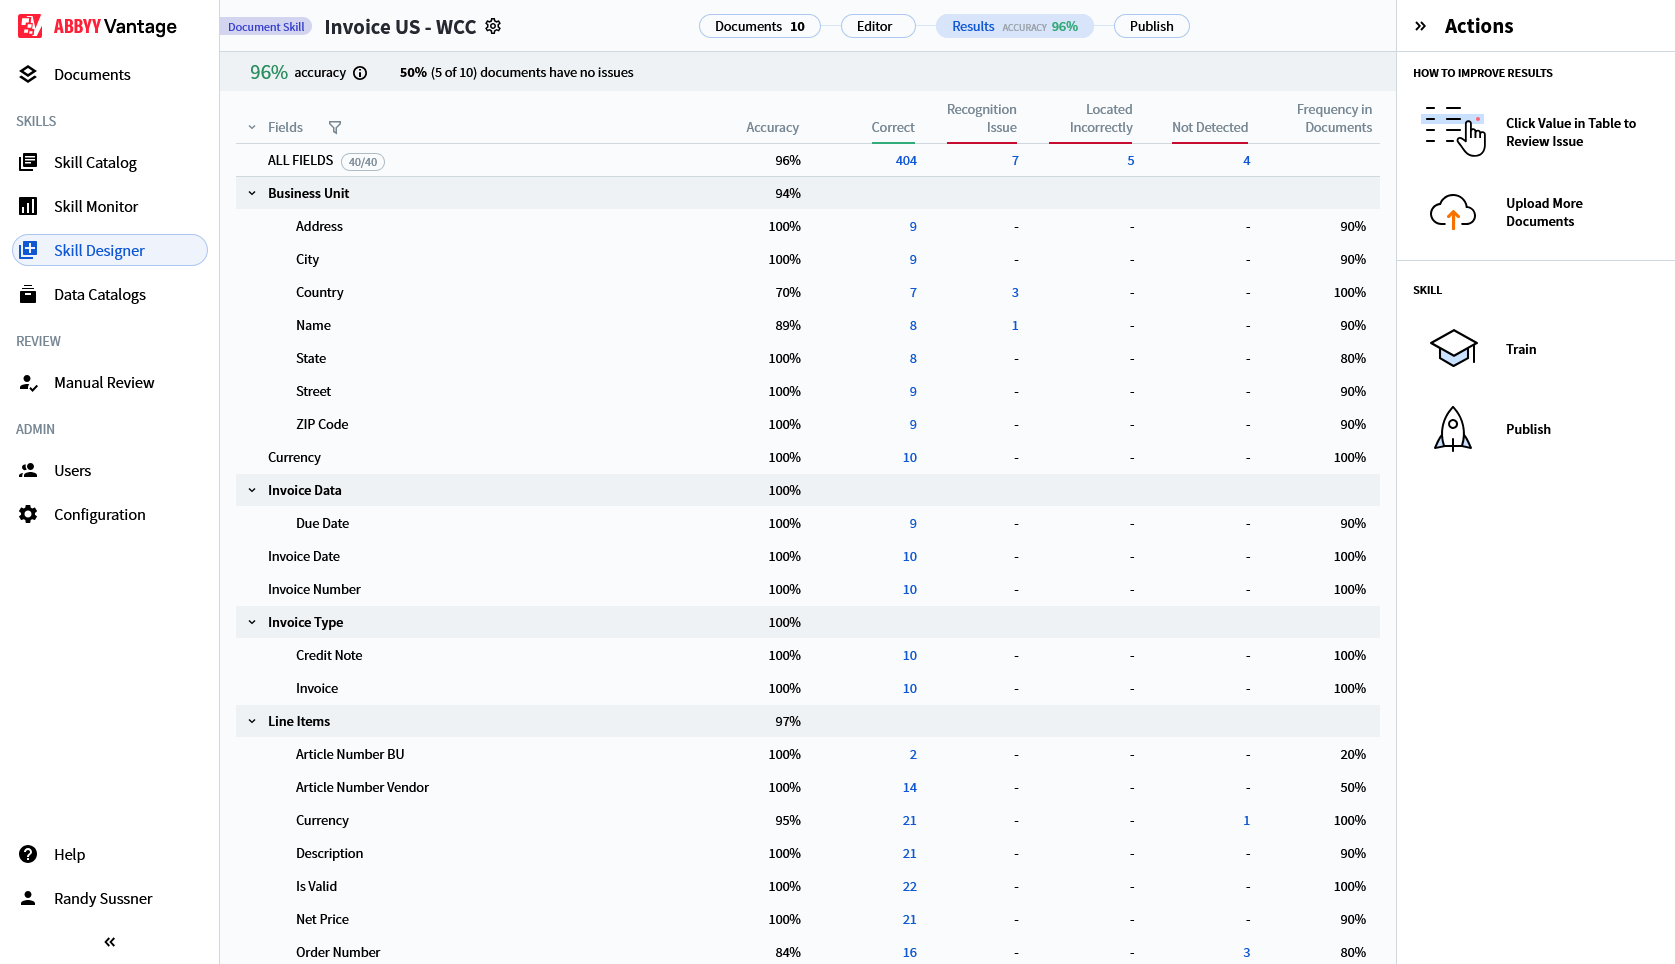Click the accuracy info icon
This screenshot has width=1676, height=964.
[360, 73]
